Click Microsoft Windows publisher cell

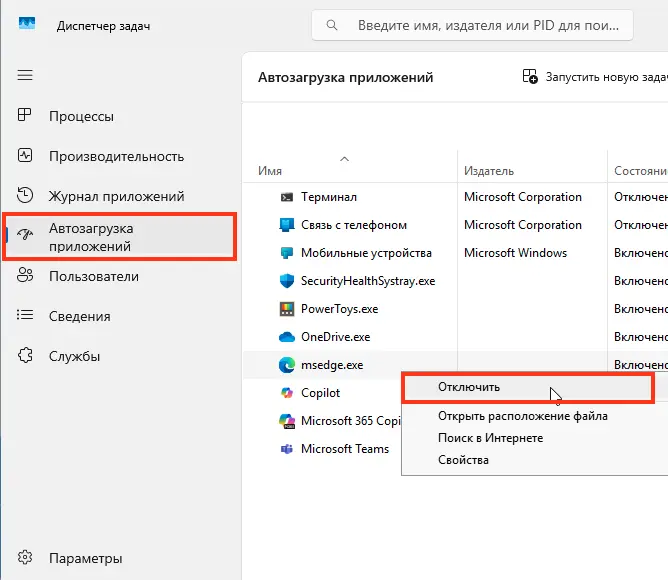tap(515, 253)
